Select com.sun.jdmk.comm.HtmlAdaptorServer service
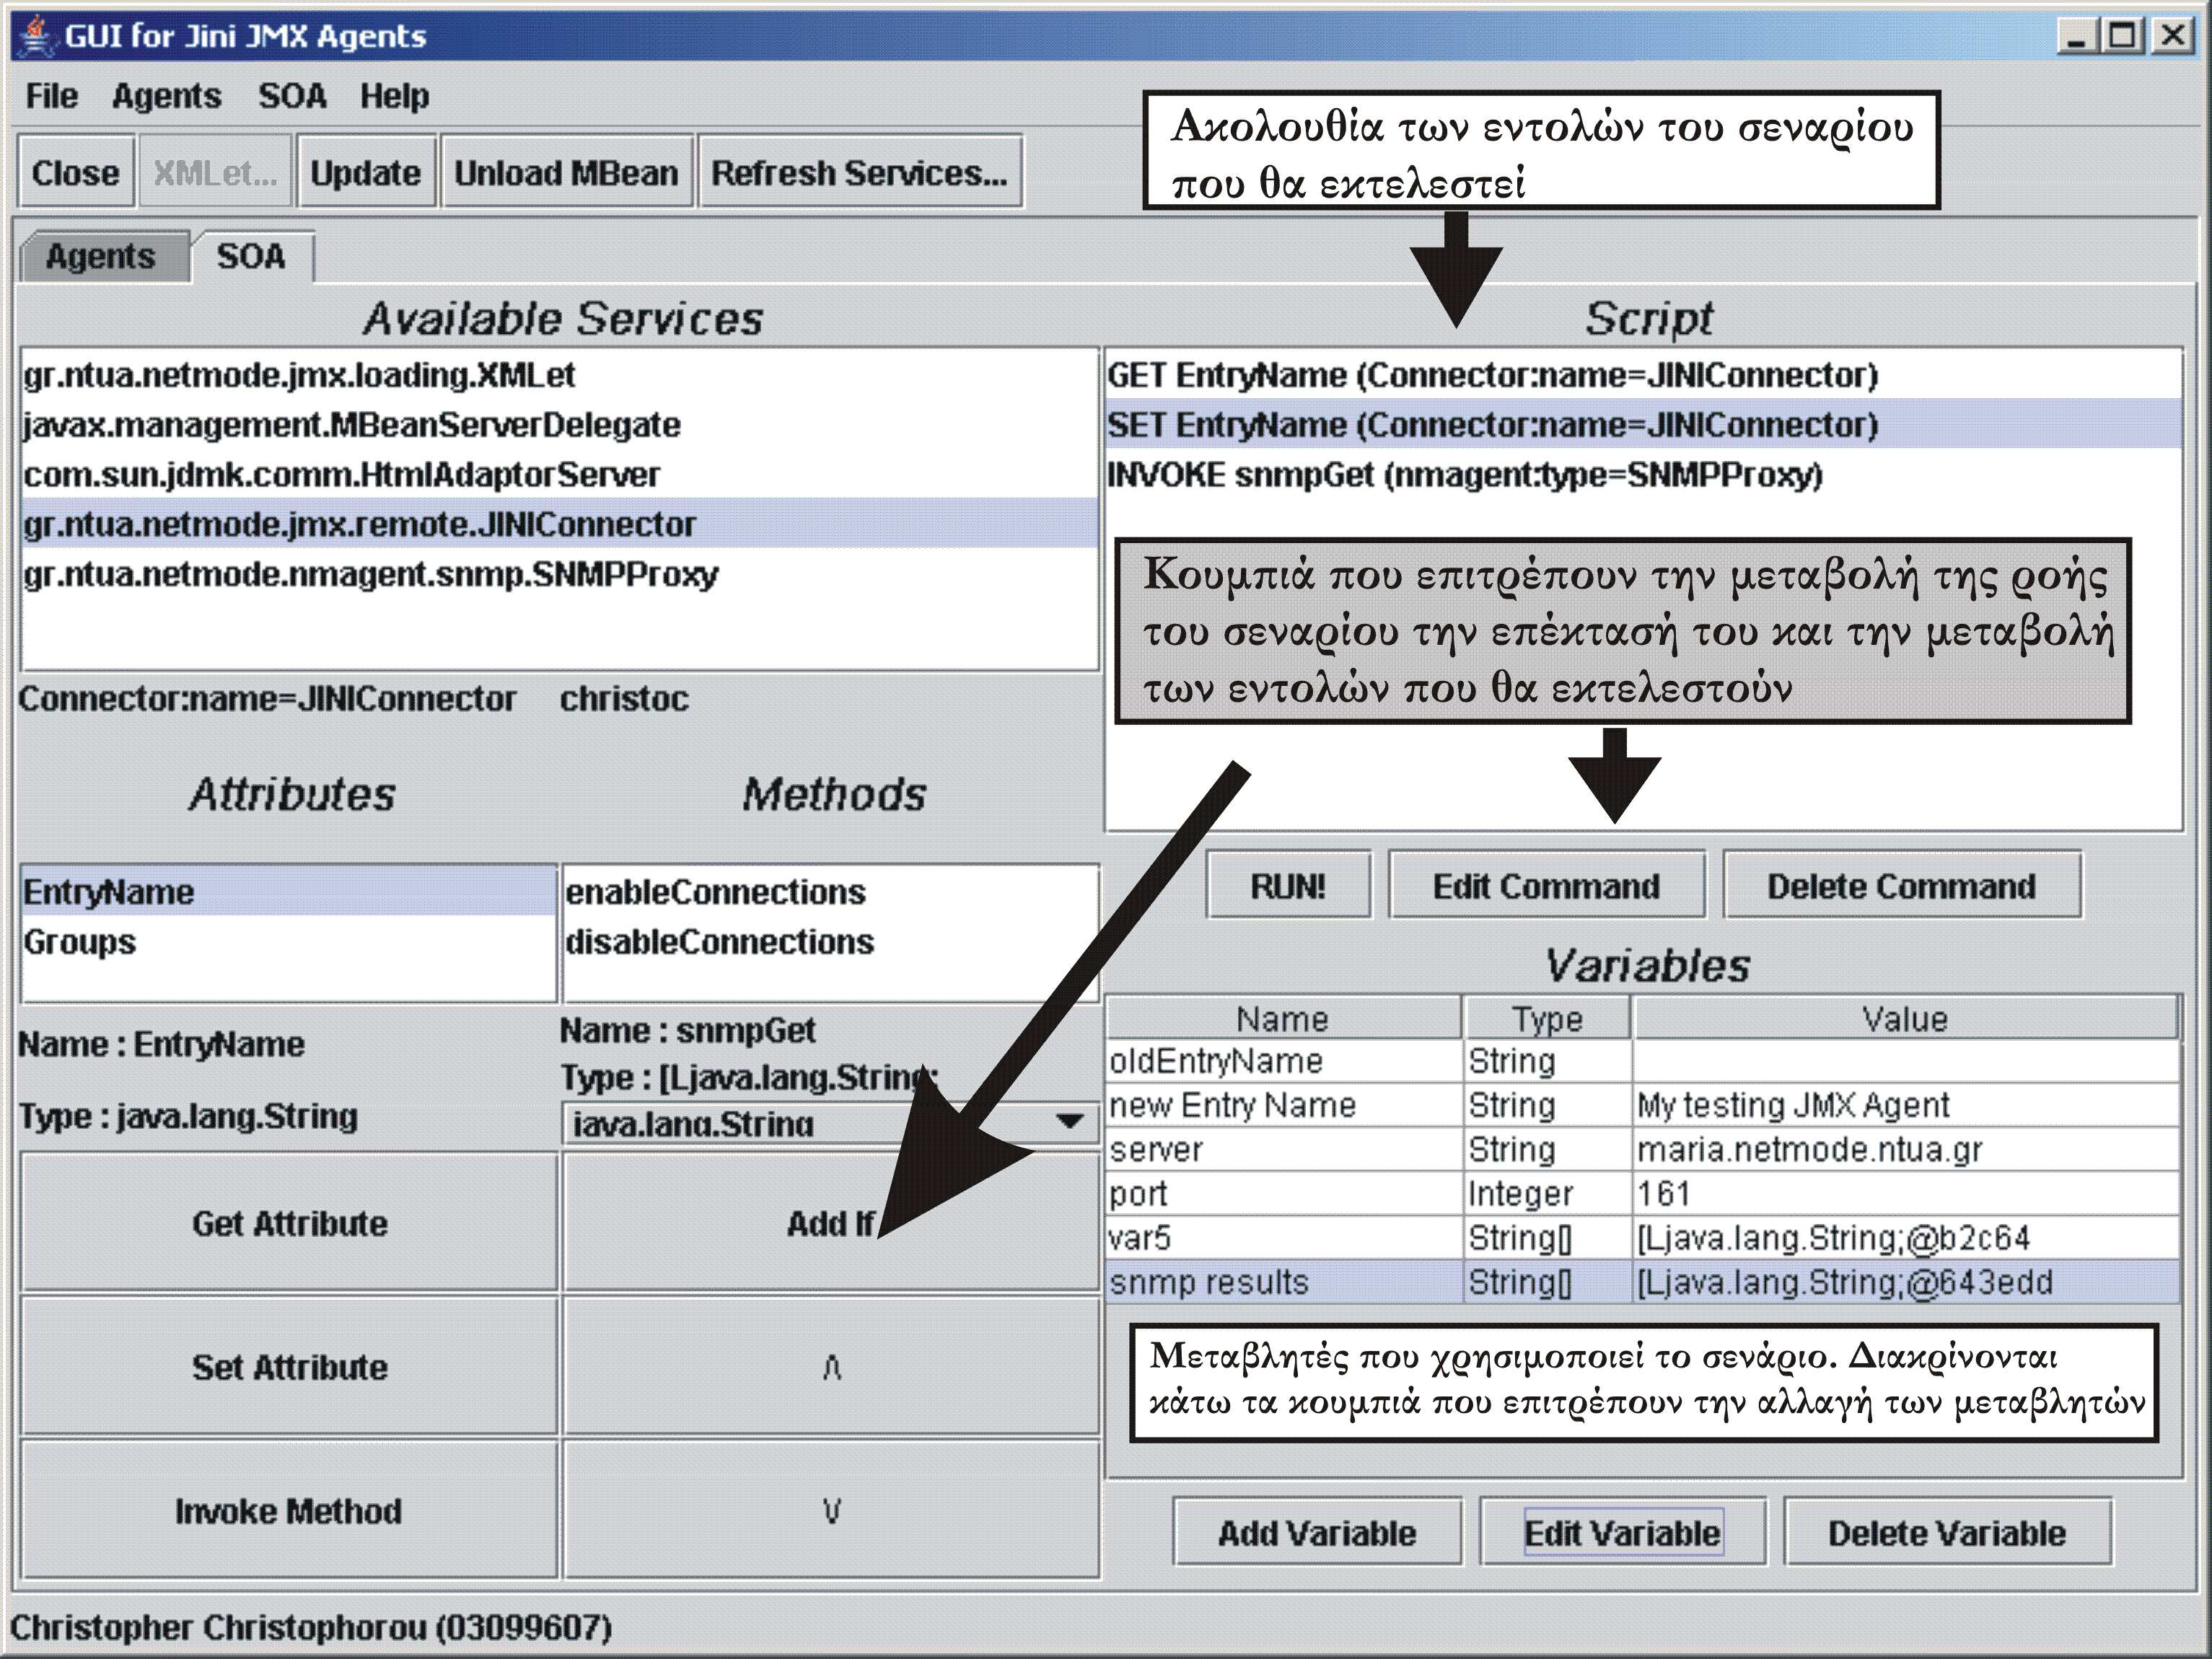The width and height of the screenshot is (2212, 1659). click(x=559, y=474)
